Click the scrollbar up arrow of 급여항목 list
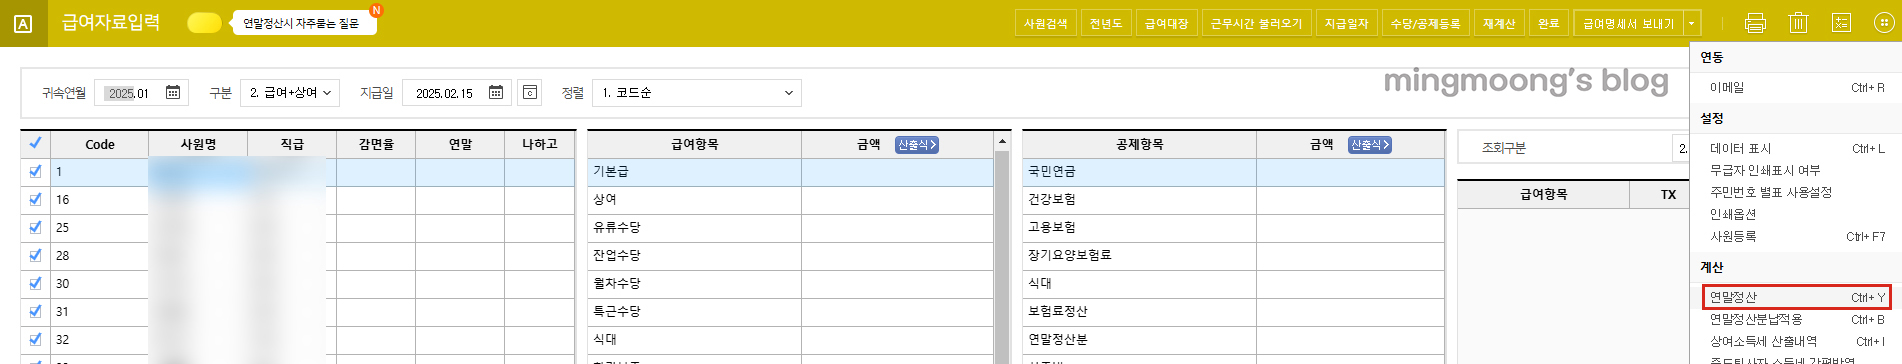 click(x=1002, y=142)
